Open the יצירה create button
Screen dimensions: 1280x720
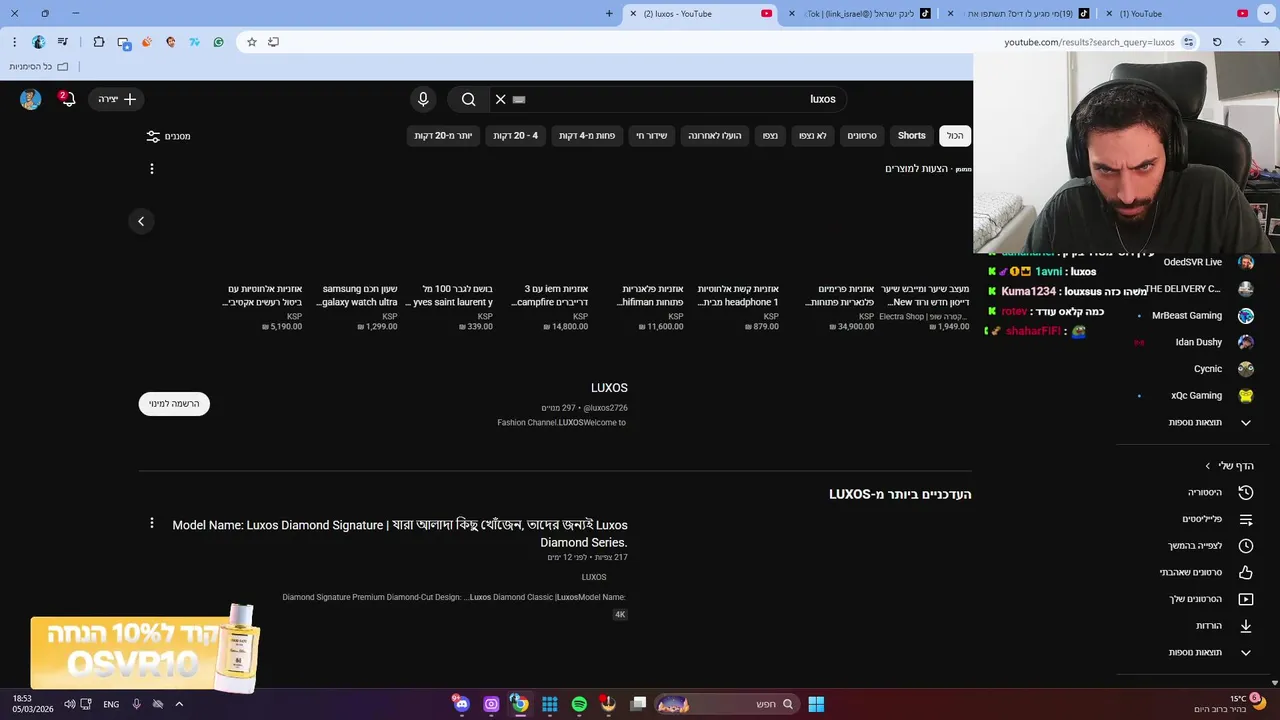click(x=117, y=99)
